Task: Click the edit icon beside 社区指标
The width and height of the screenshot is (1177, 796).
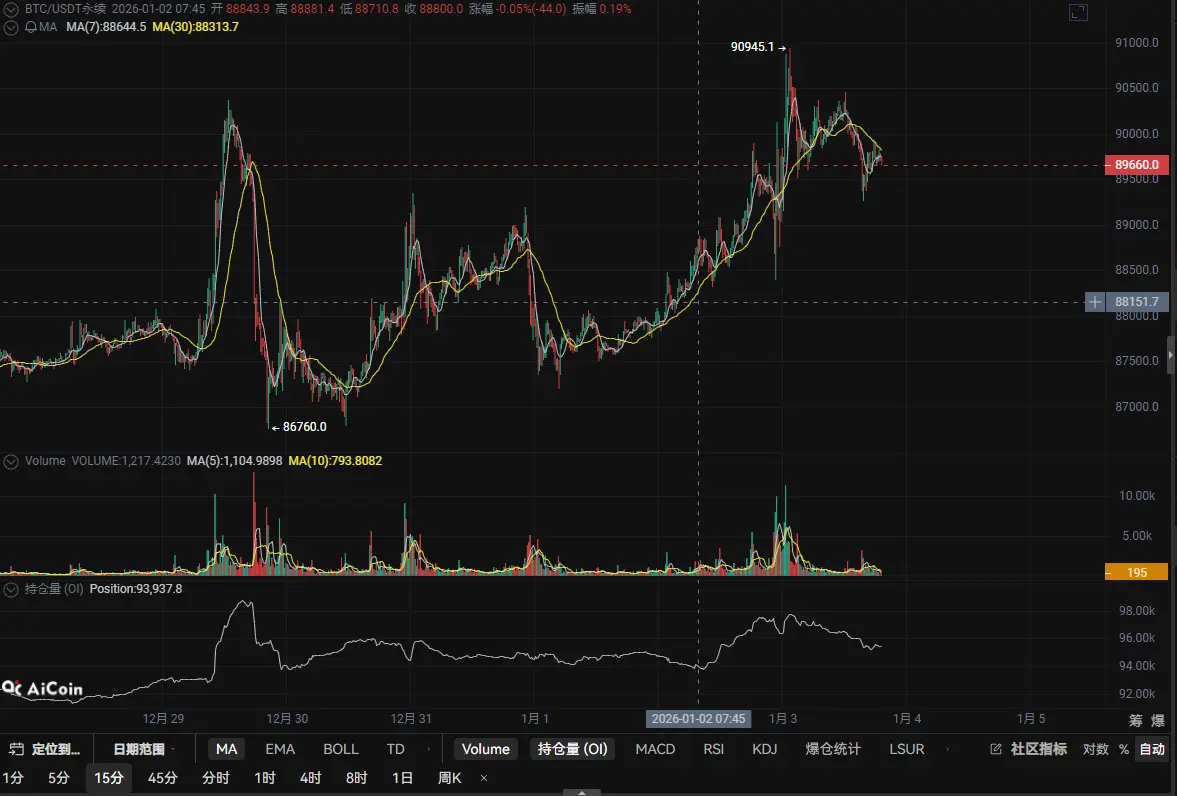Action: pos(996,749)
